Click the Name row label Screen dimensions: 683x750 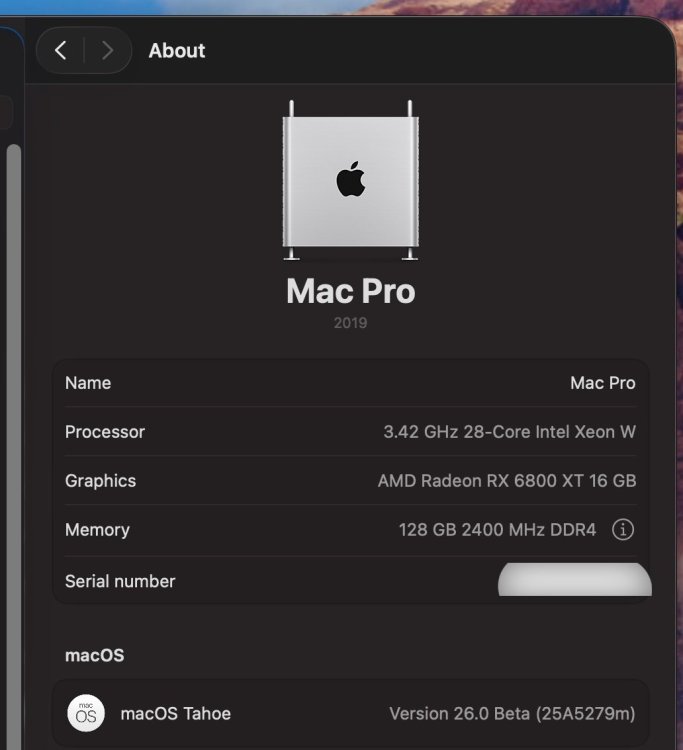(88, 383)
